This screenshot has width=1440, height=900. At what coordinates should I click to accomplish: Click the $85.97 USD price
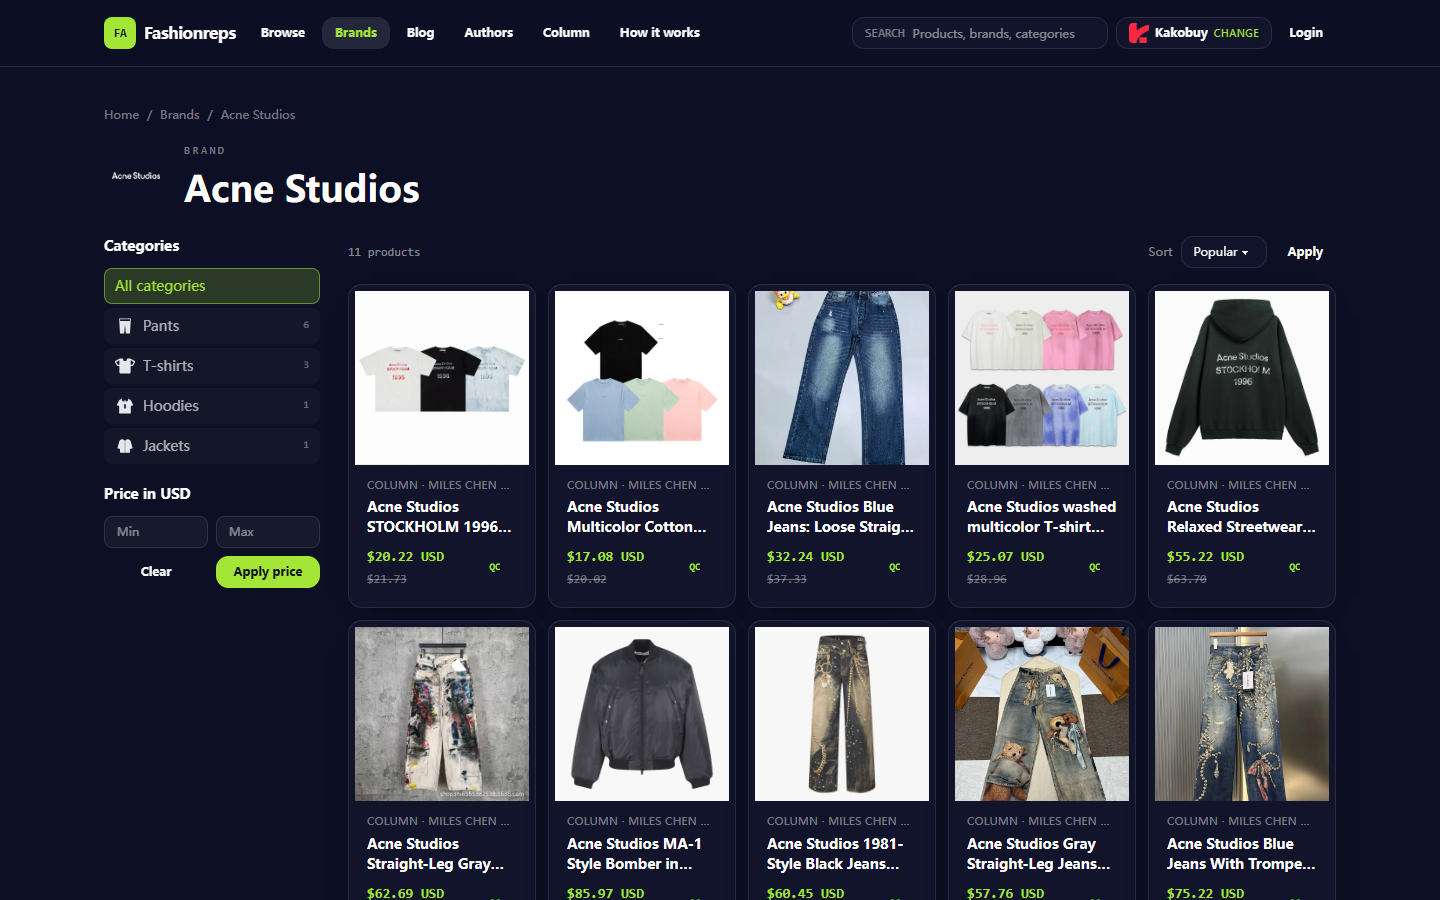606,892
